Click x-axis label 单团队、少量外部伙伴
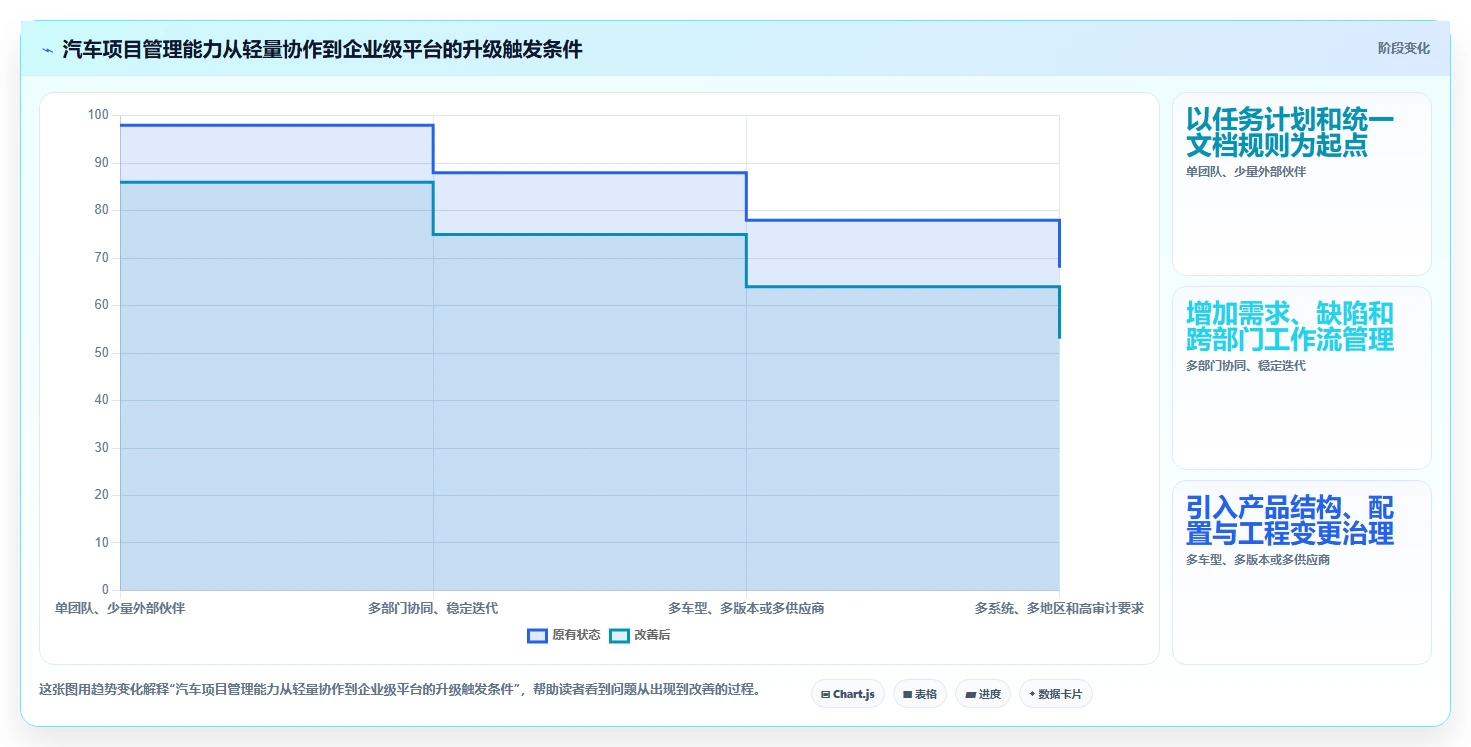 [x=120, y=608]
